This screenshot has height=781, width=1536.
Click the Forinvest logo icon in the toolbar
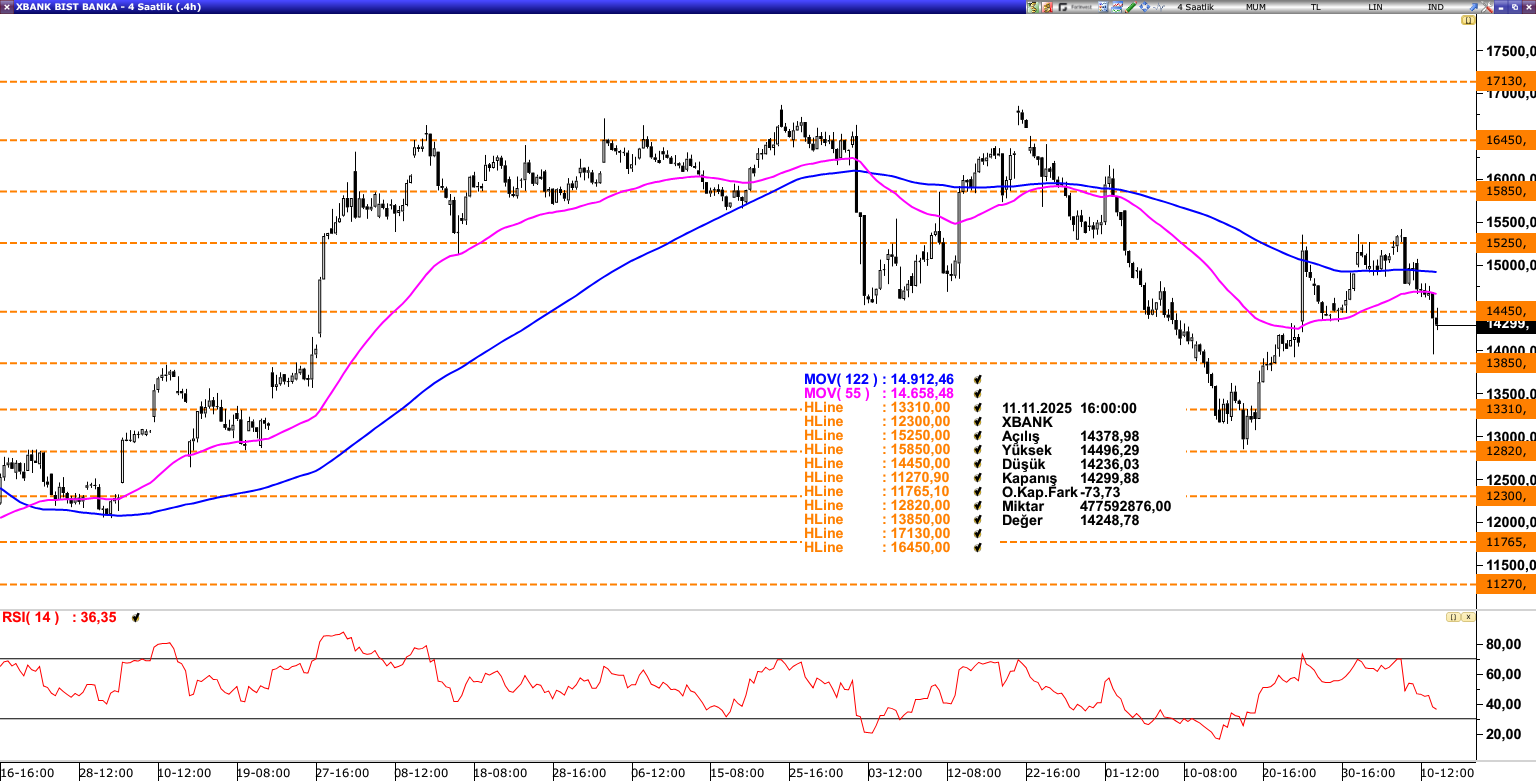(1063, 7)
